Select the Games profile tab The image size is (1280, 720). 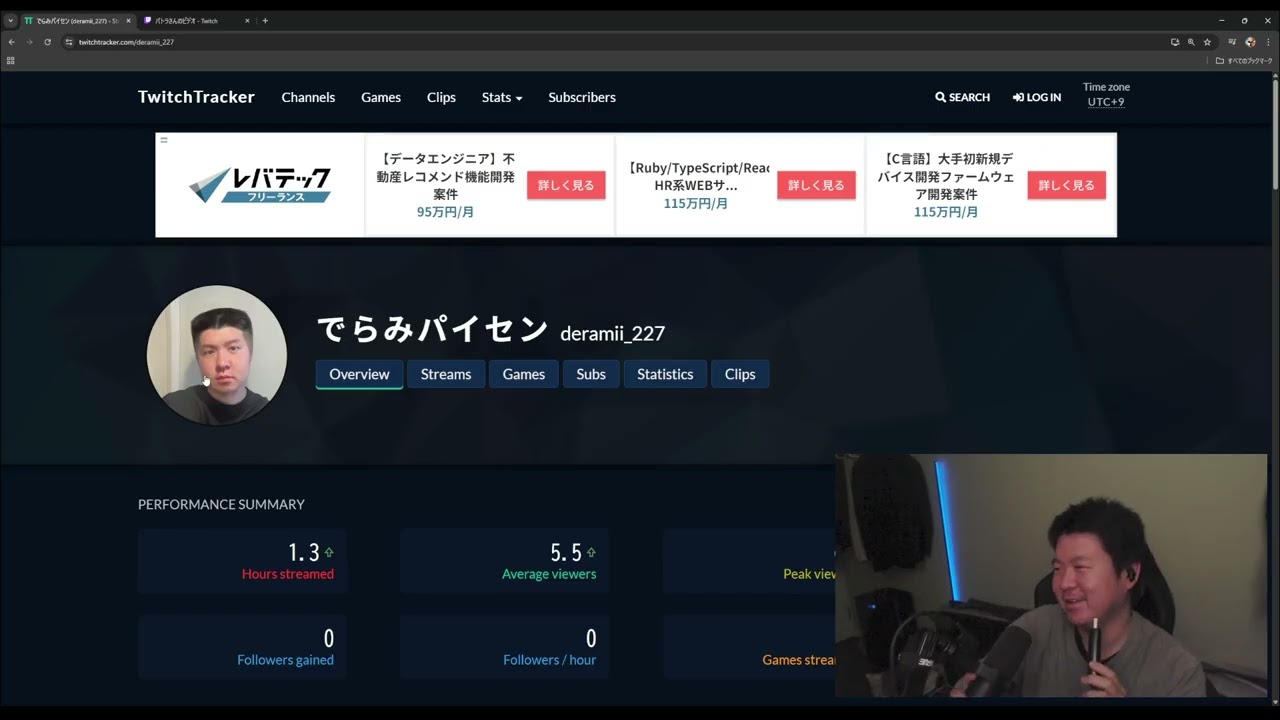pos(524,374)
